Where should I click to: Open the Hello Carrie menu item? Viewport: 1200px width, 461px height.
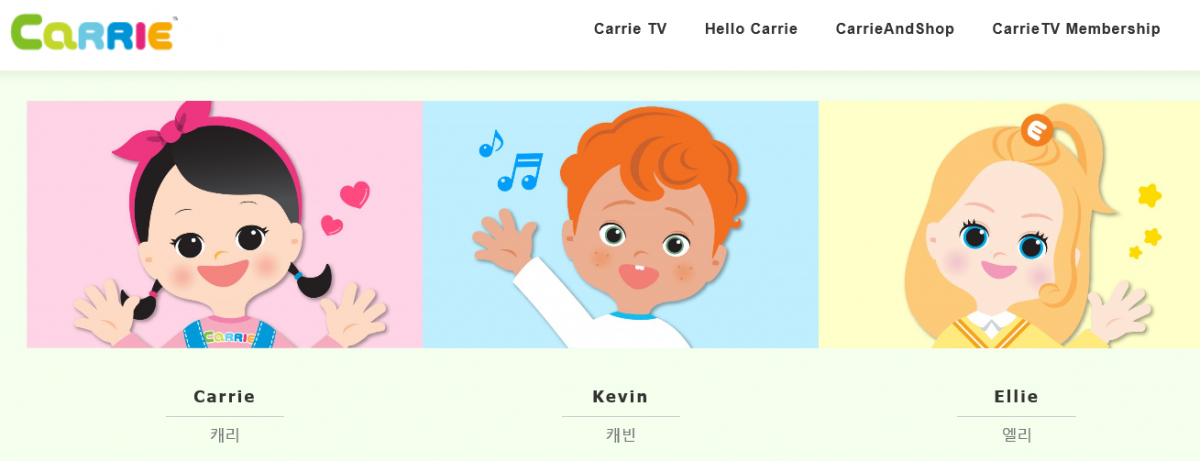point(751,29)
